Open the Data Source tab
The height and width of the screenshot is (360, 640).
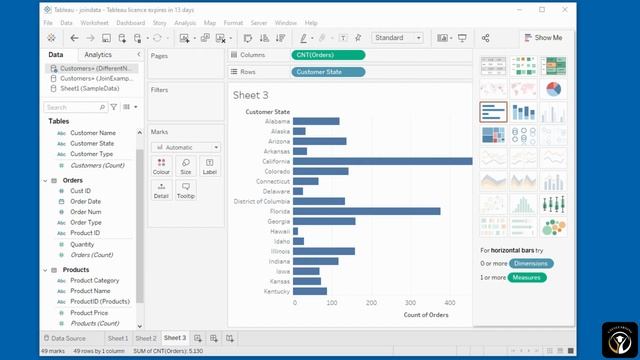[65, 338]
